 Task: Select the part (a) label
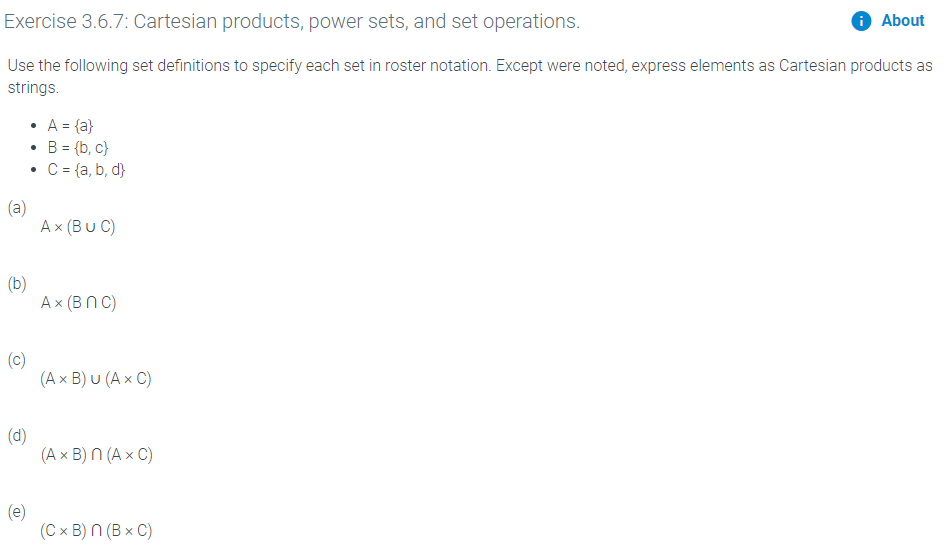point(17,208)
